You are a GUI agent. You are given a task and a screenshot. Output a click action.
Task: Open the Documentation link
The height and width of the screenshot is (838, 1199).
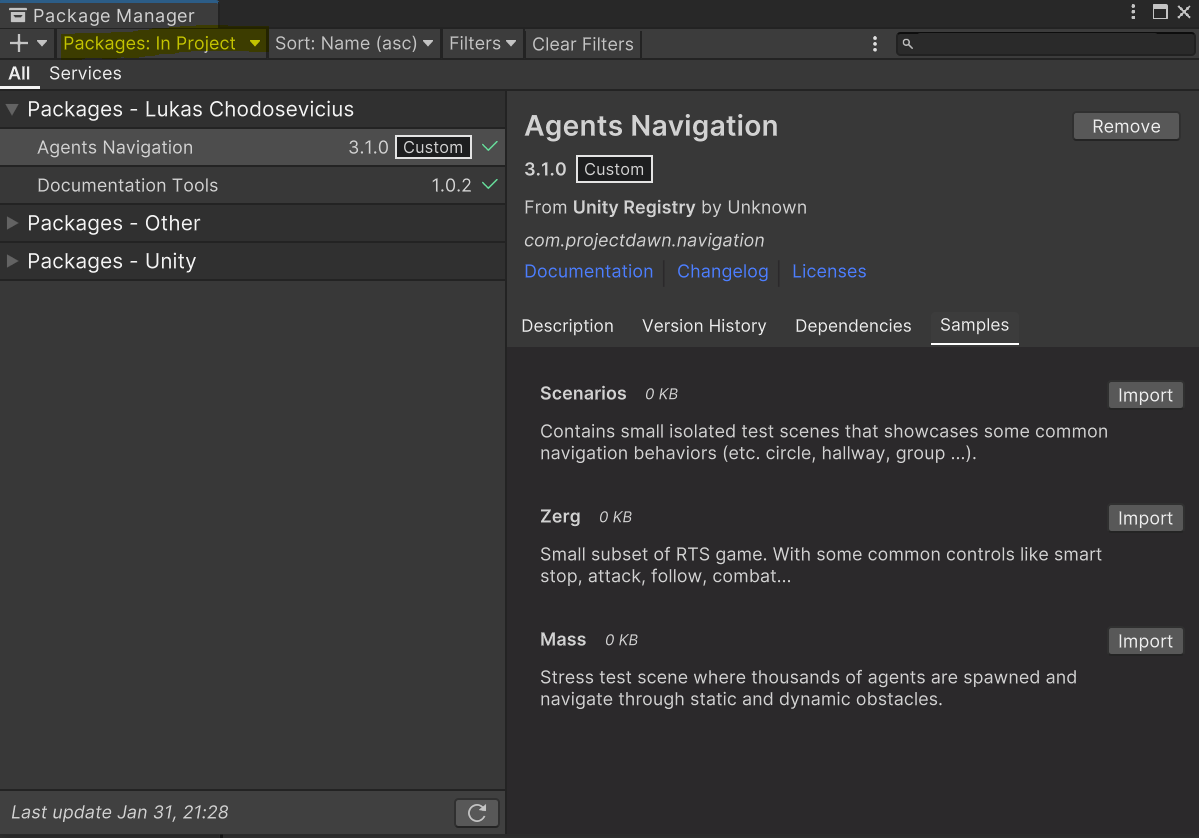588,271
